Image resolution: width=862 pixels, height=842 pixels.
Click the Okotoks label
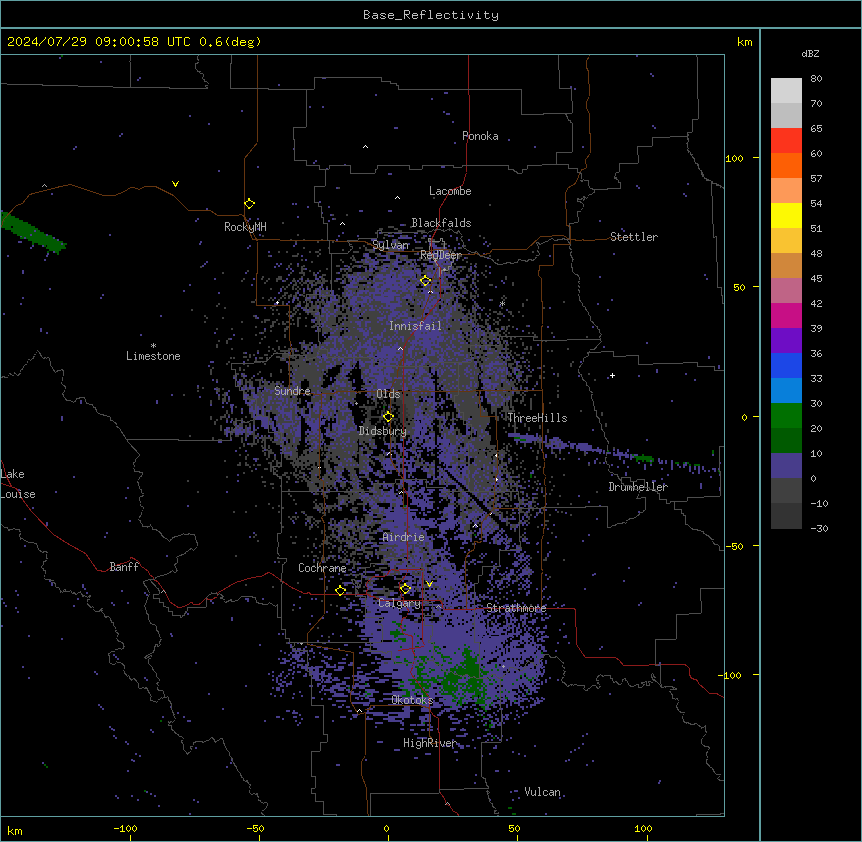pos(412,700)
